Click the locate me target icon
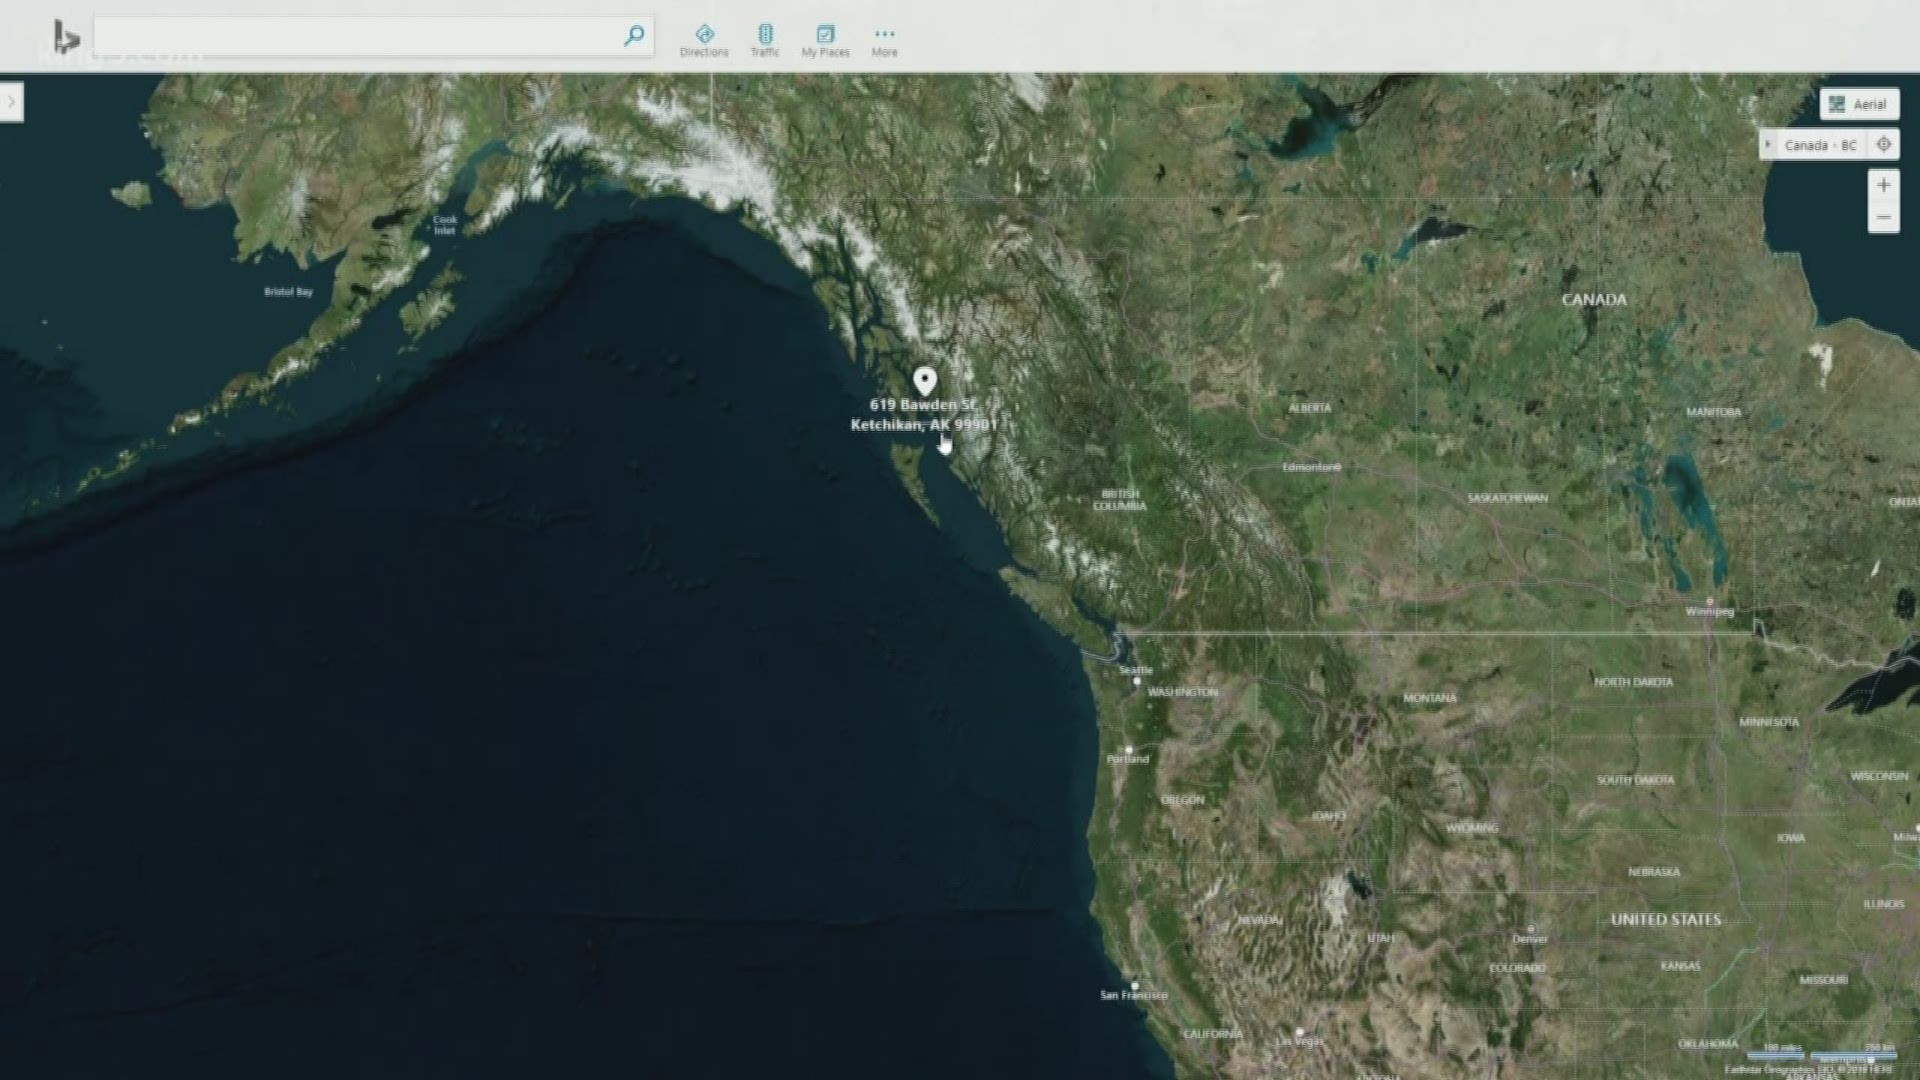1920x1080 pixels. click(1884, 145)
